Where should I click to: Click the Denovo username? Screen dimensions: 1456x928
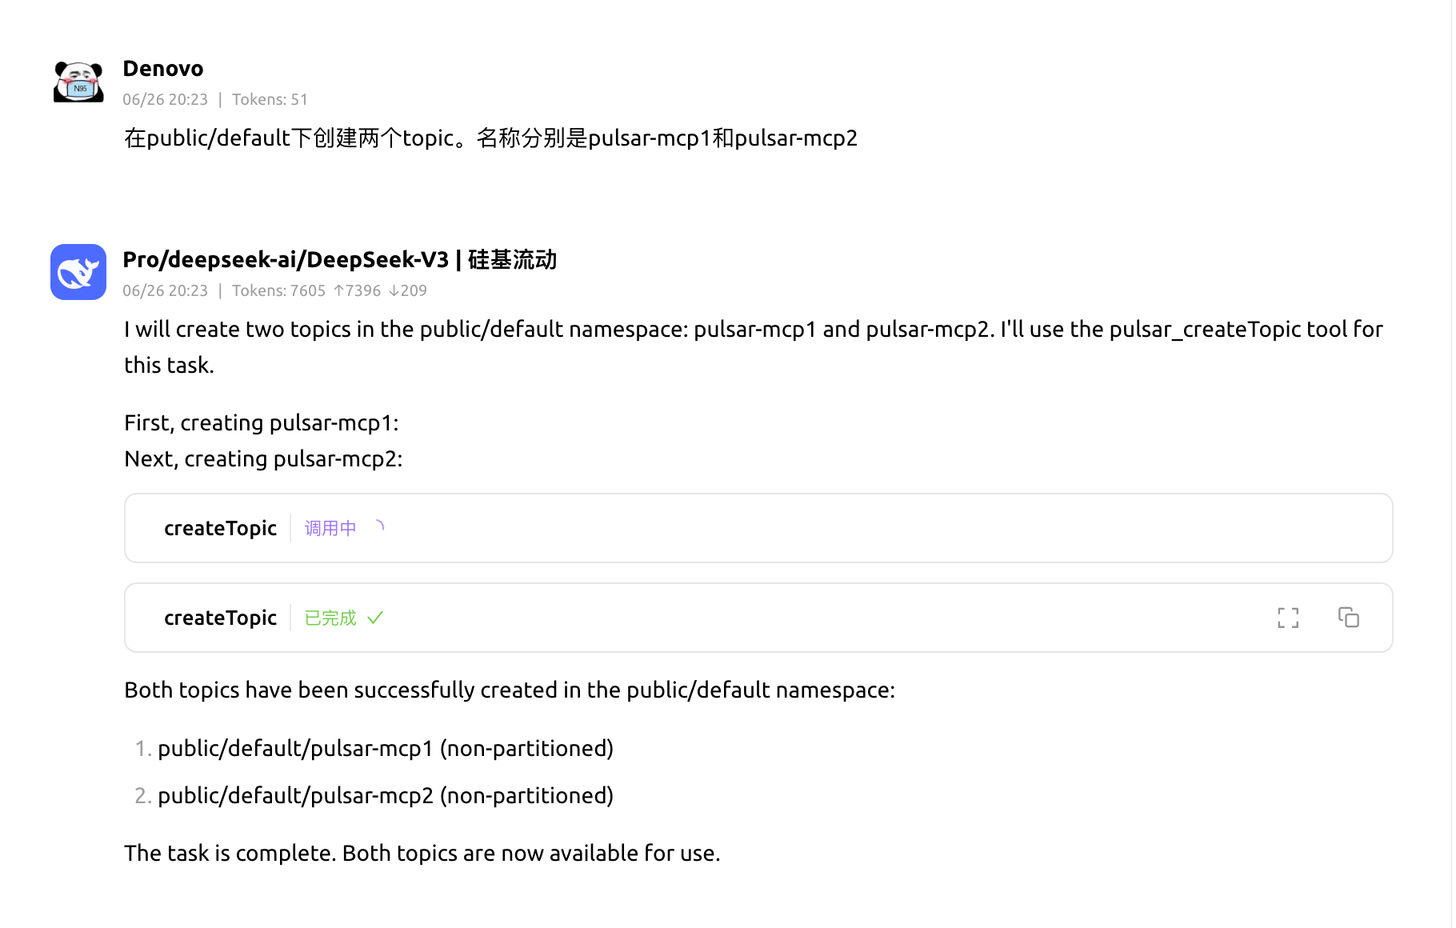[163, 68]
